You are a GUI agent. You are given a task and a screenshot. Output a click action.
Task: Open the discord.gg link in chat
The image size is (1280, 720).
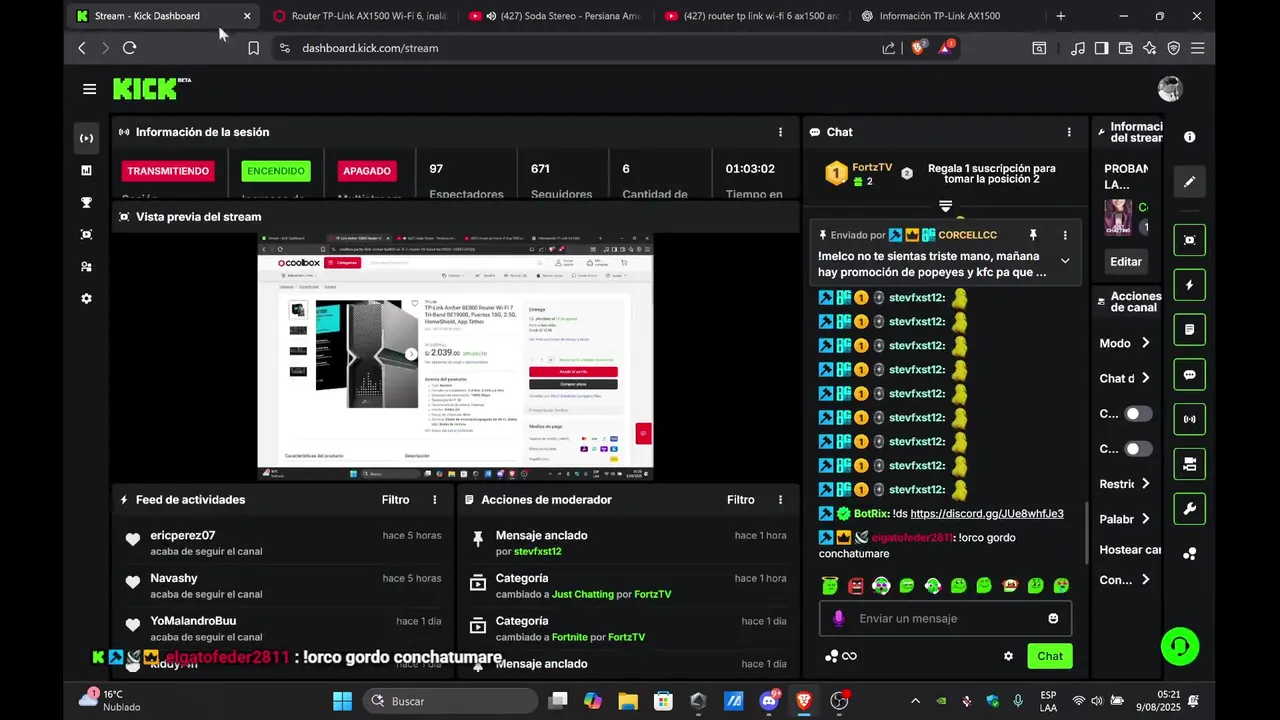click(987, 513)
